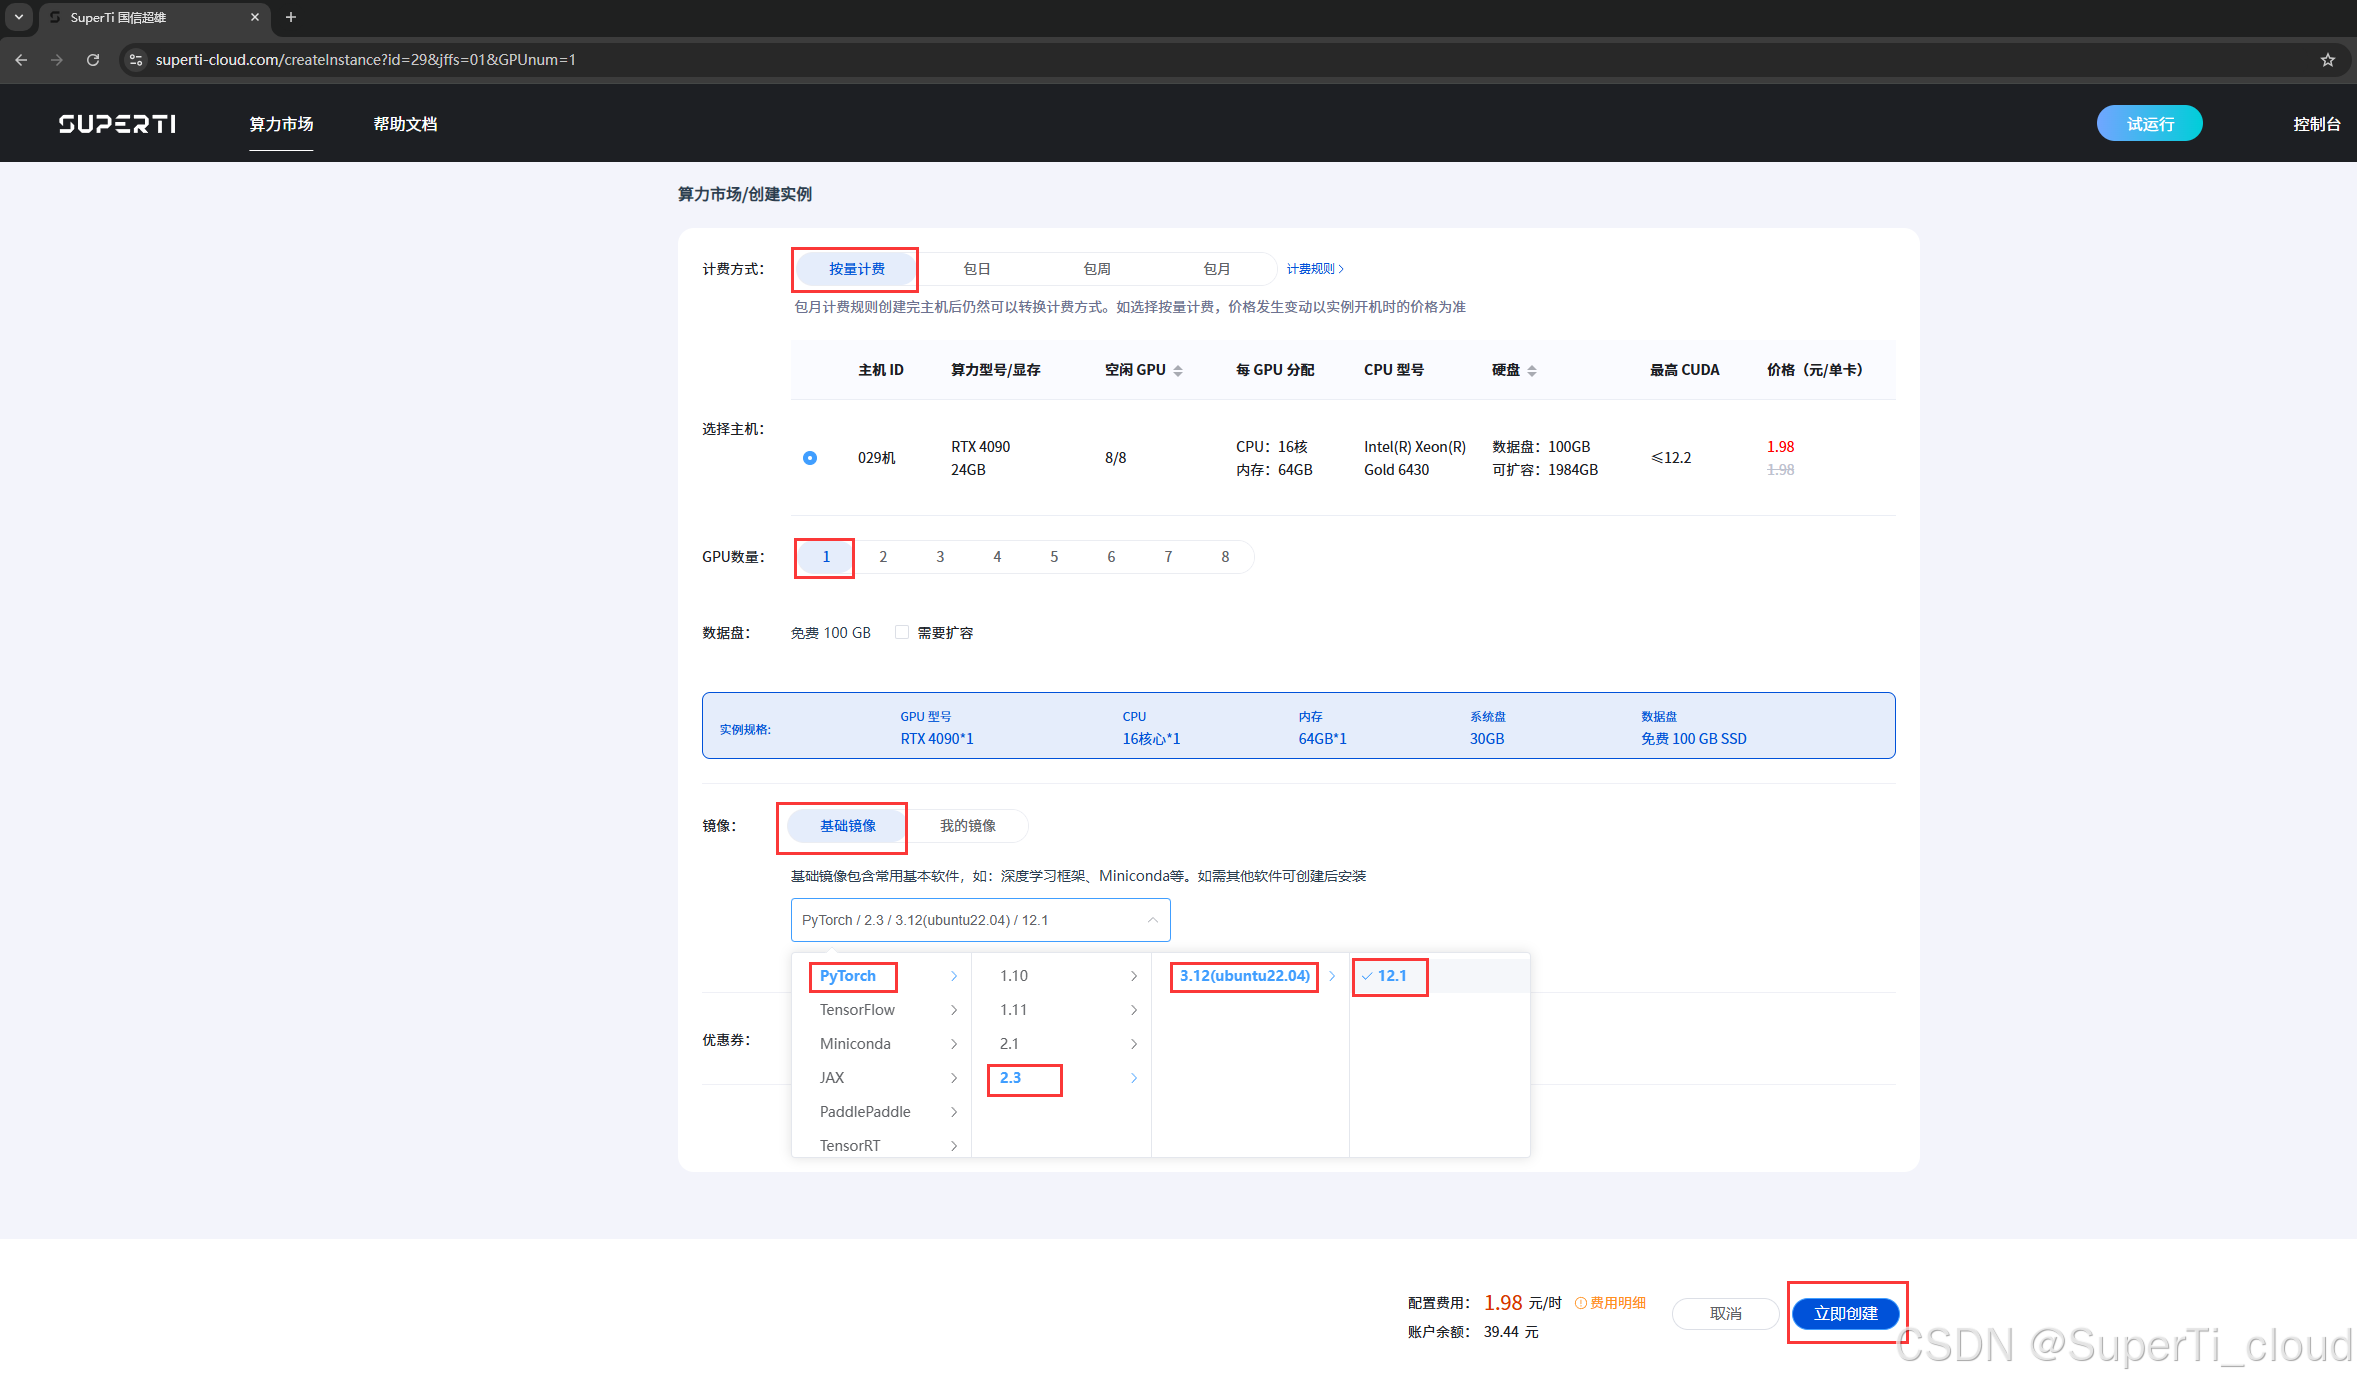Expand PaddlePaddle framework option
This screenshot has width=2357, height=1384.
(x=881, y=1112)
